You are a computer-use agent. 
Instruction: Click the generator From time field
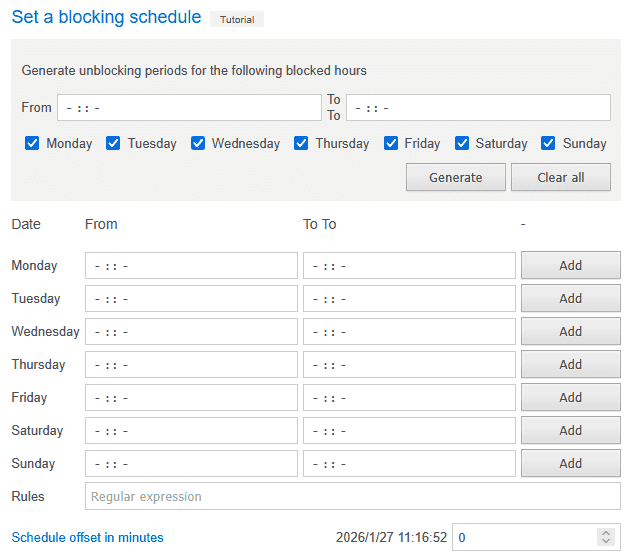coord(188,107)
